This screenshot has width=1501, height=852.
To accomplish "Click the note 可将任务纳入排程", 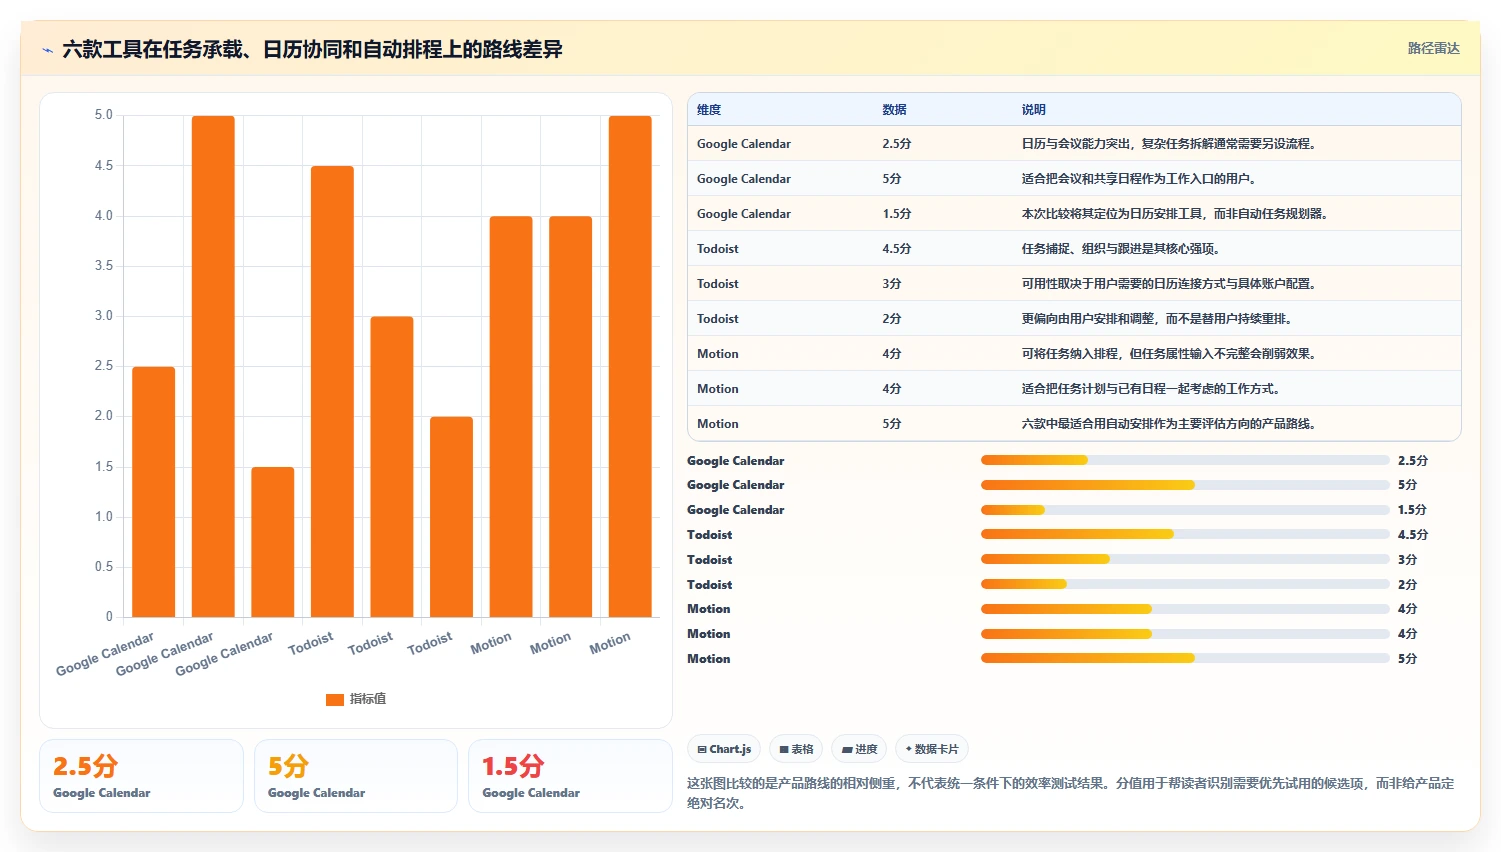I will (x=1169, y=354).
